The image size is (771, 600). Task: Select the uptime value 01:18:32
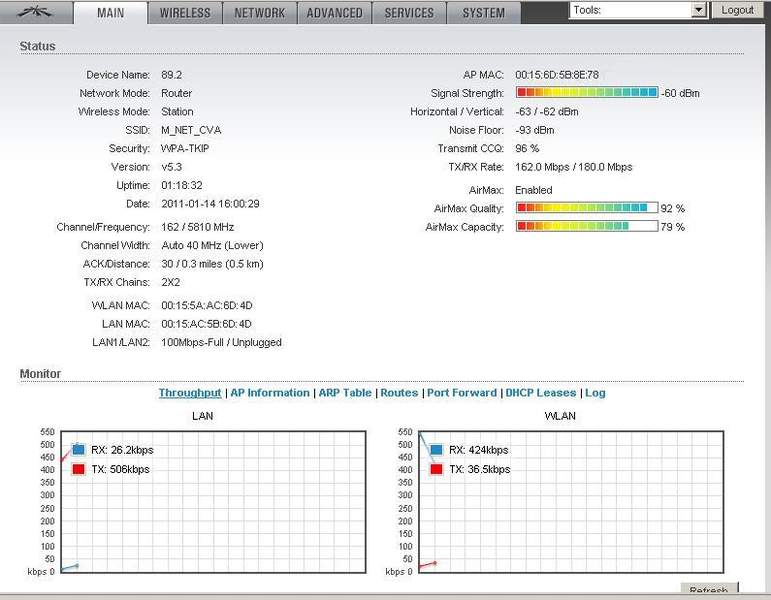(x=182, y=185)
